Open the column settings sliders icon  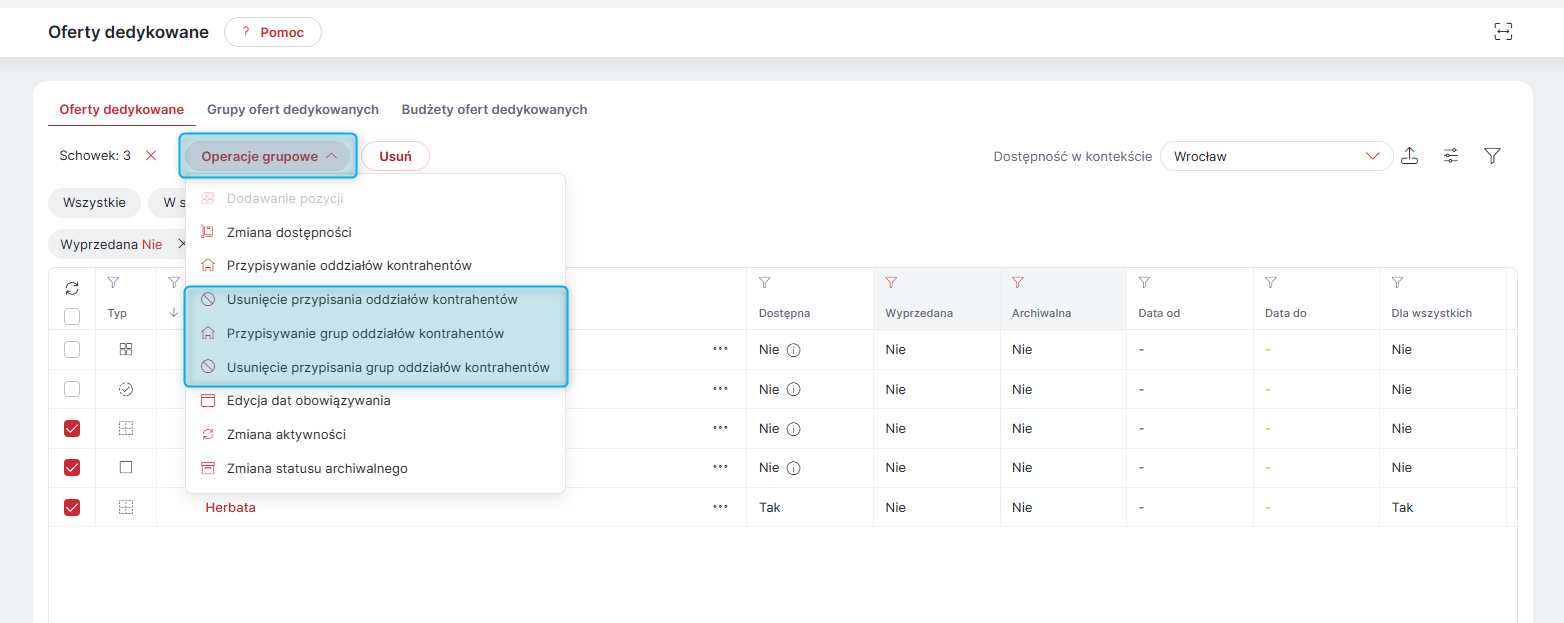[x=1451, y=155]
